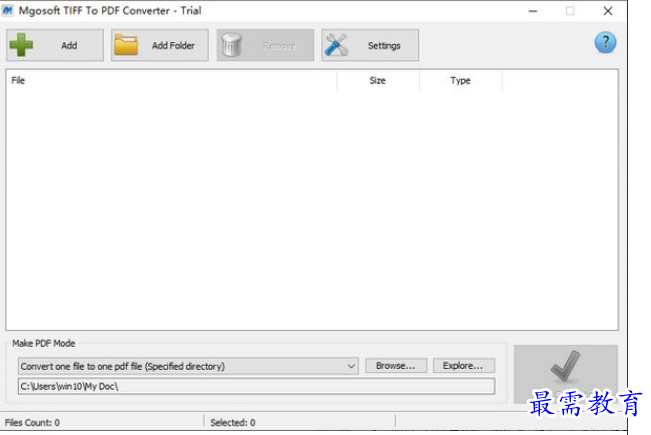
Task: Sort by the Type column header
Action: pos(460,81)
